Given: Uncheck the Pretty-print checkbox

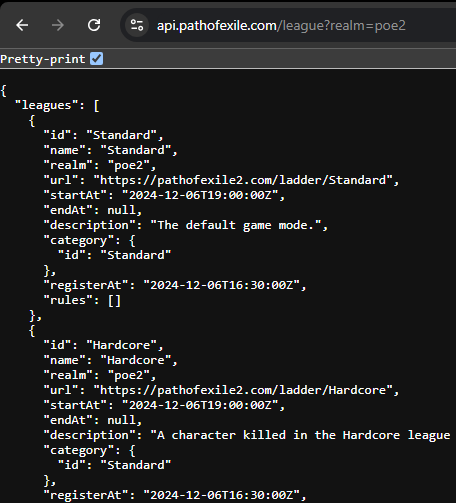Looking at the screenshot, I should click(x=97, y=59).
